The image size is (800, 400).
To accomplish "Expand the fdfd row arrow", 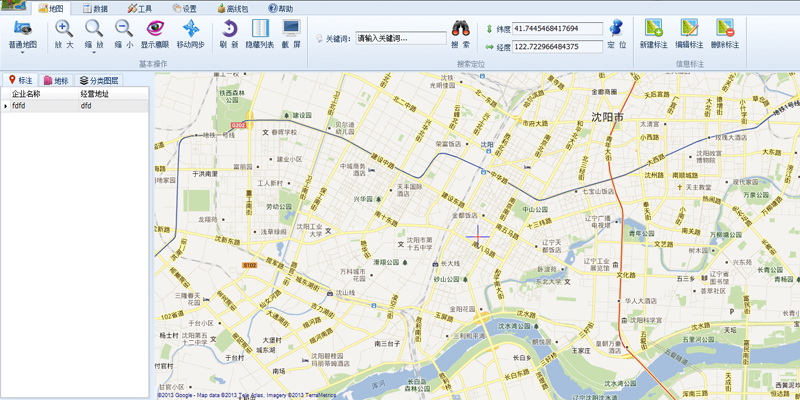I will (5, 105).
